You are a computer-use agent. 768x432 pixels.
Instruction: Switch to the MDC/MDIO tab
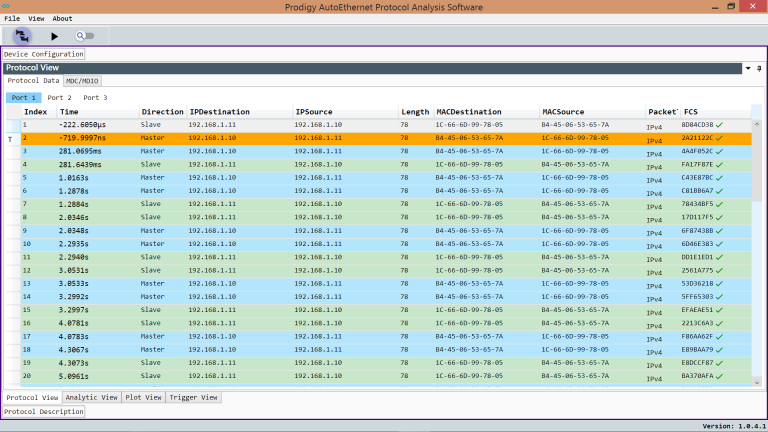coord(82,81)
